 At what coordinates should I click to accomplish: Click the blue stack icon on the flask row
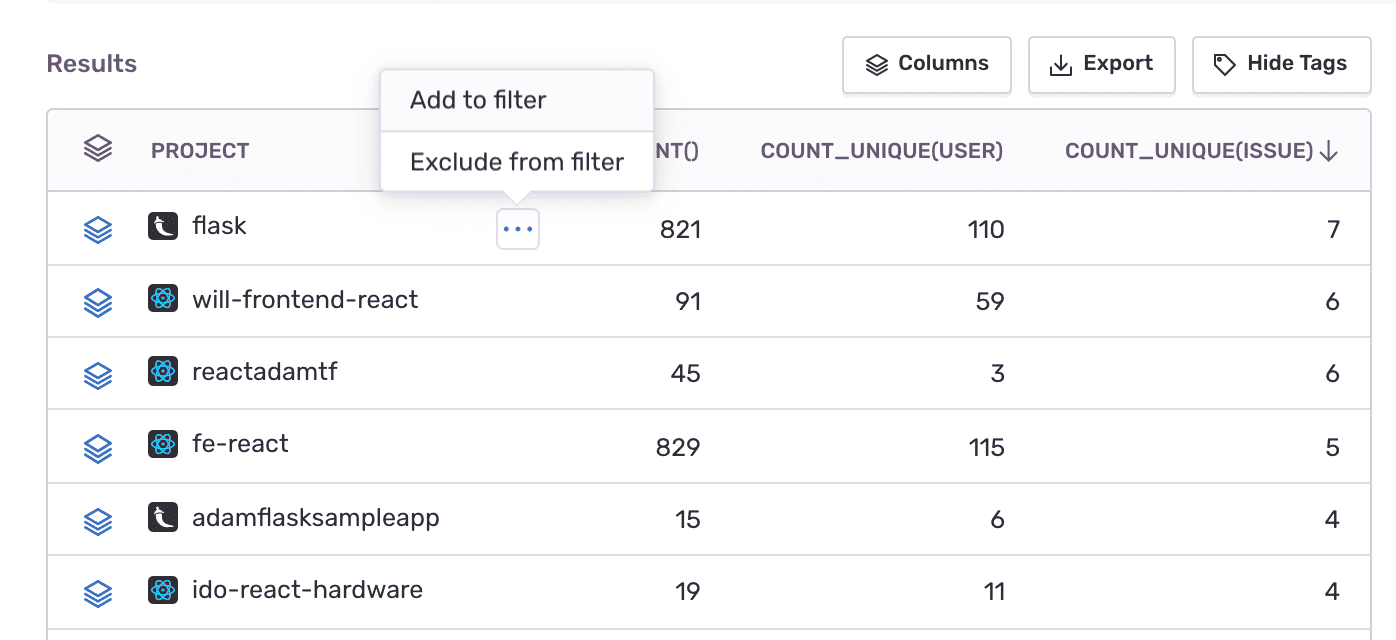97,229
